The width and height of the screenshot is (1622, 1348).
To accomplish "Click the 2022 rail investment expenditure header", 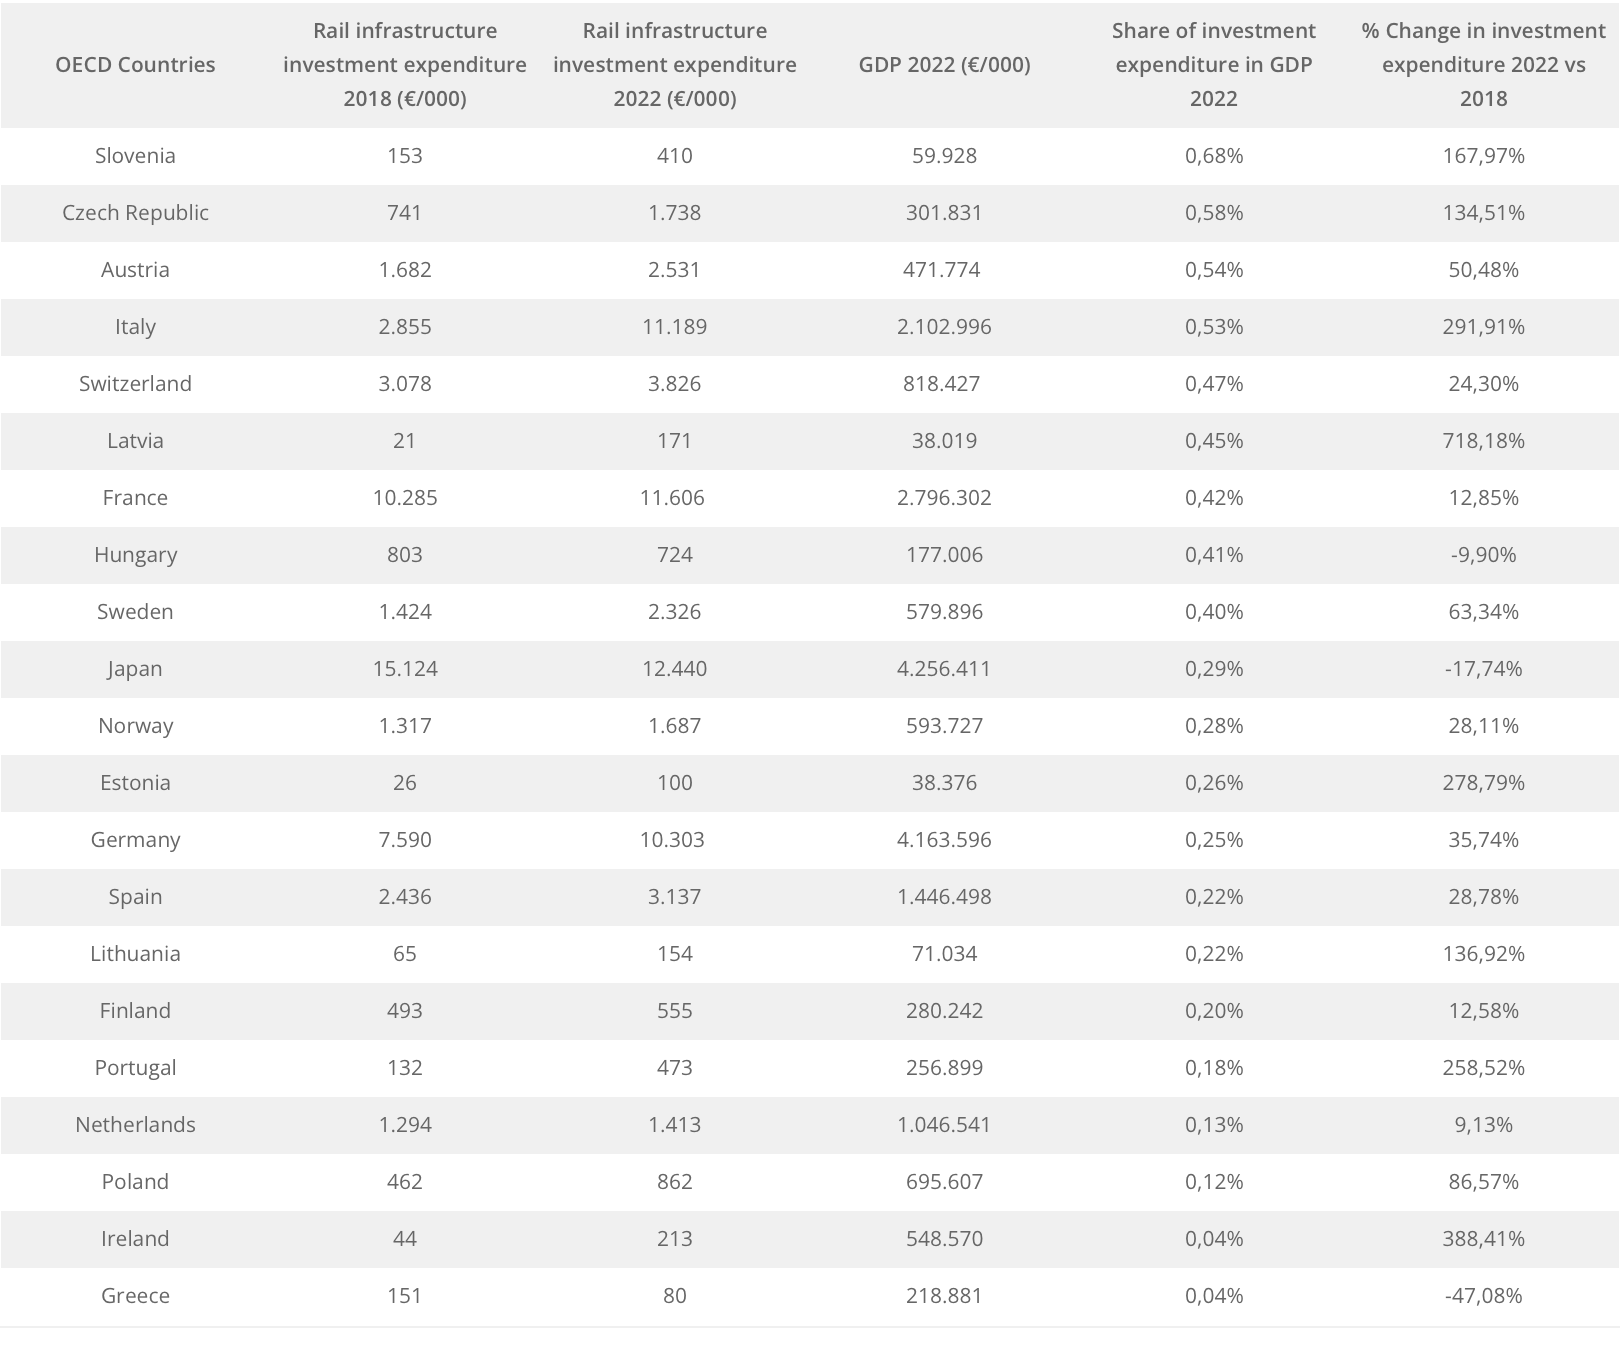I will pyautogui.click(x=675, y=65).
